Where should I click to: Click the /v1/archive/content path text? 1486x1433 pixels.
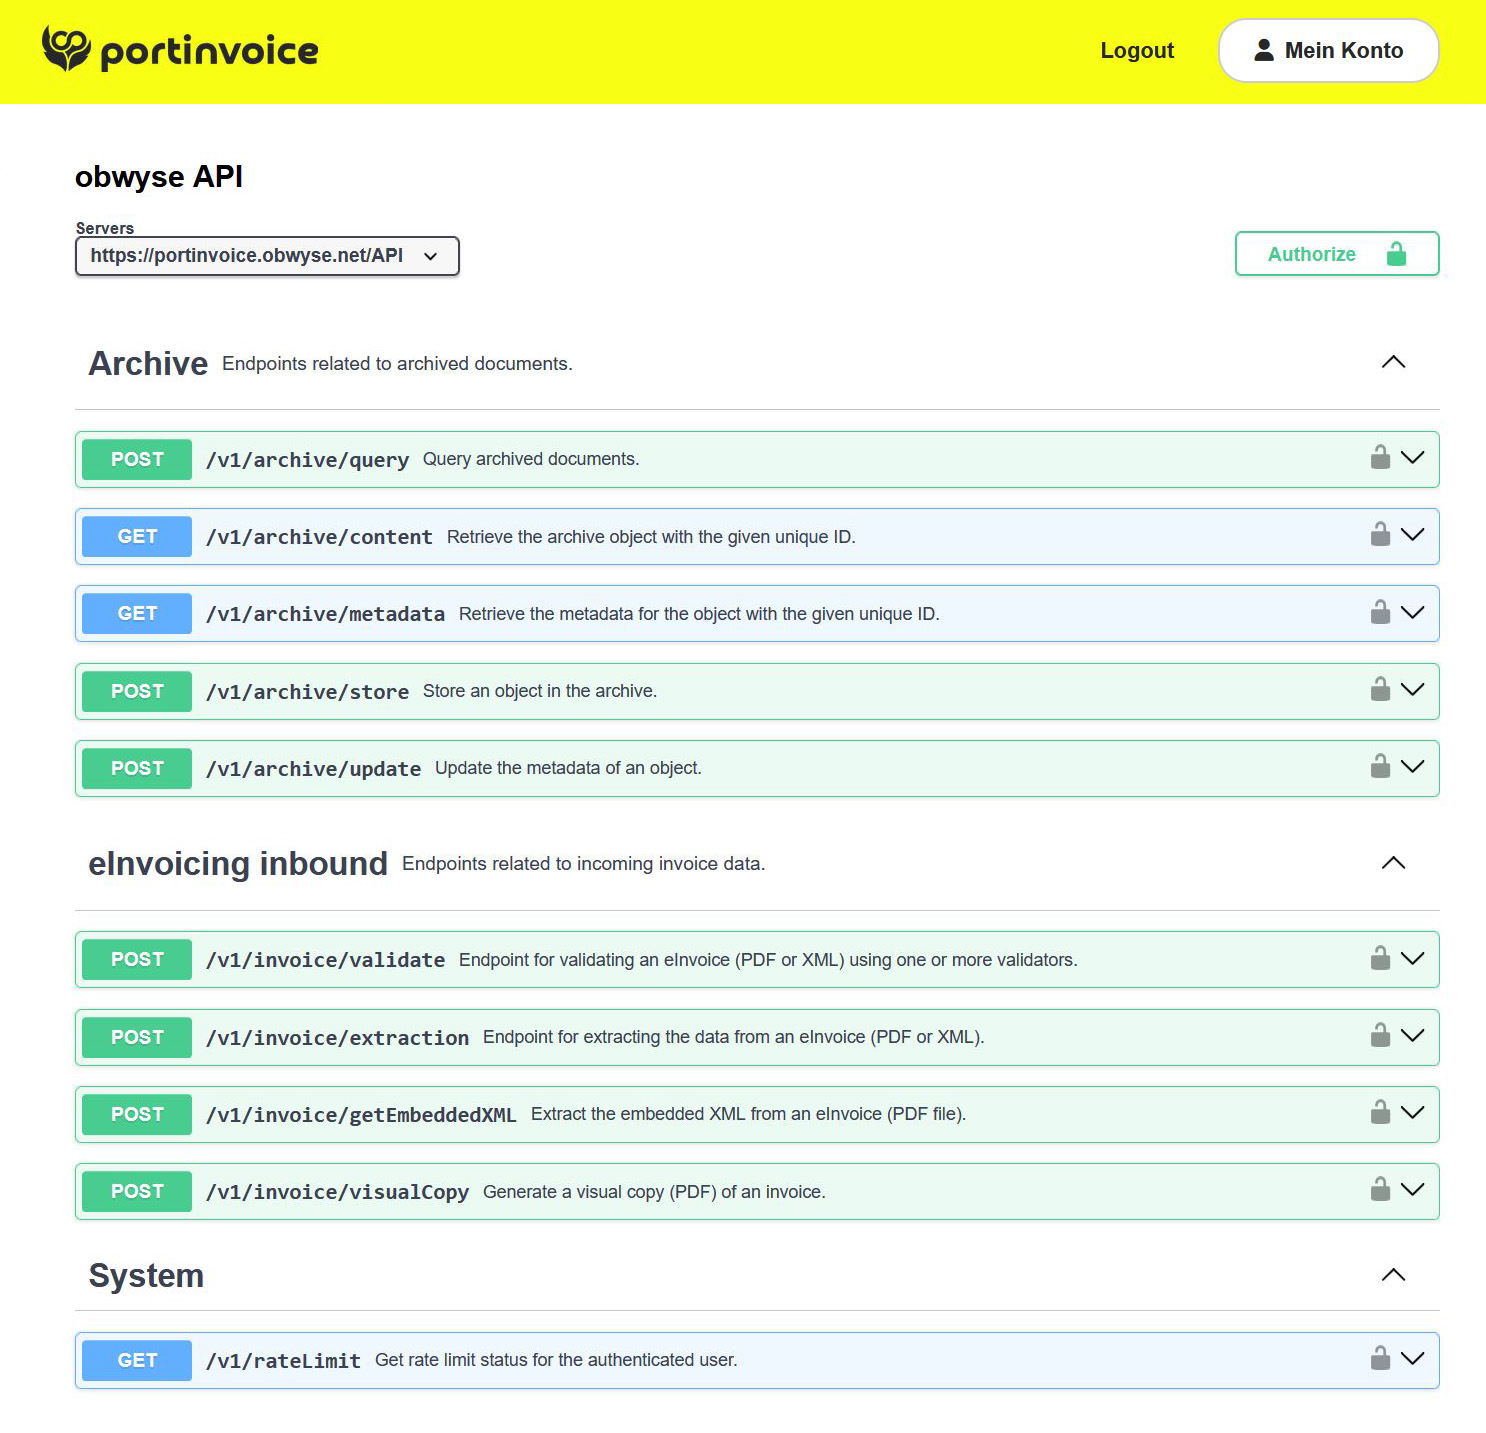319,537
